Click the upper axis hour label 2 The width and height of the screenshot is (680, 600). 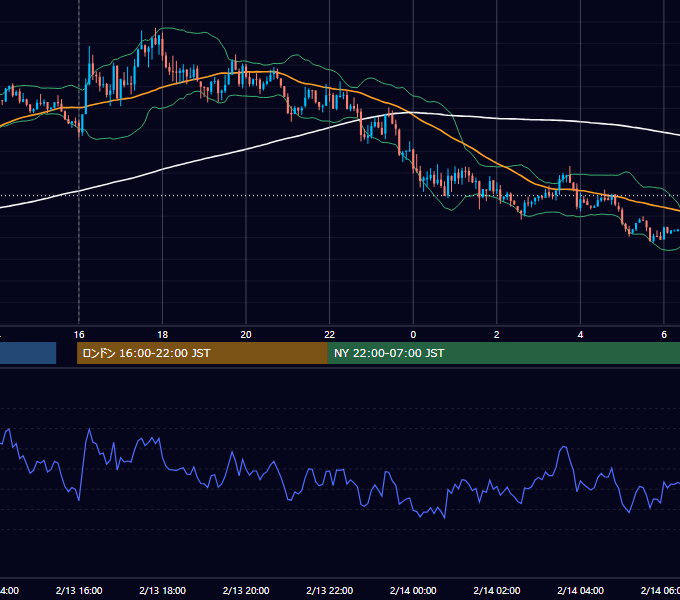tap(497, 335)
